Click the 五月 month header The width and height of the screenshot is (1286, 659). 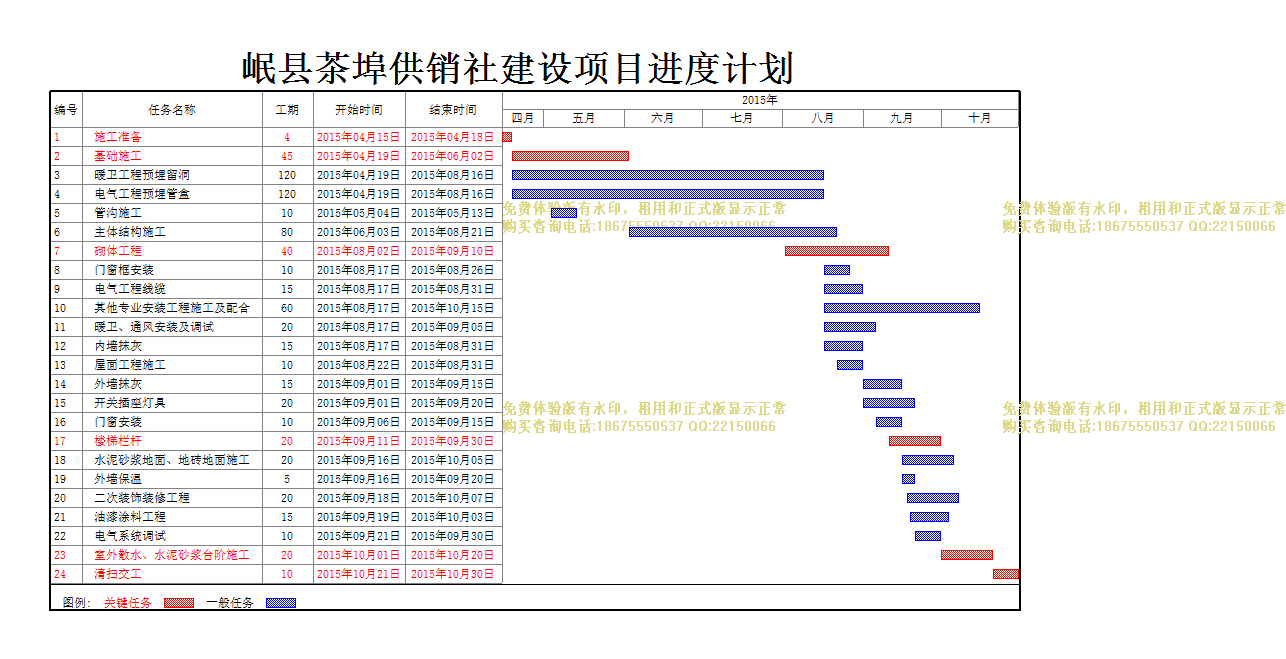[x=584, y=118]
